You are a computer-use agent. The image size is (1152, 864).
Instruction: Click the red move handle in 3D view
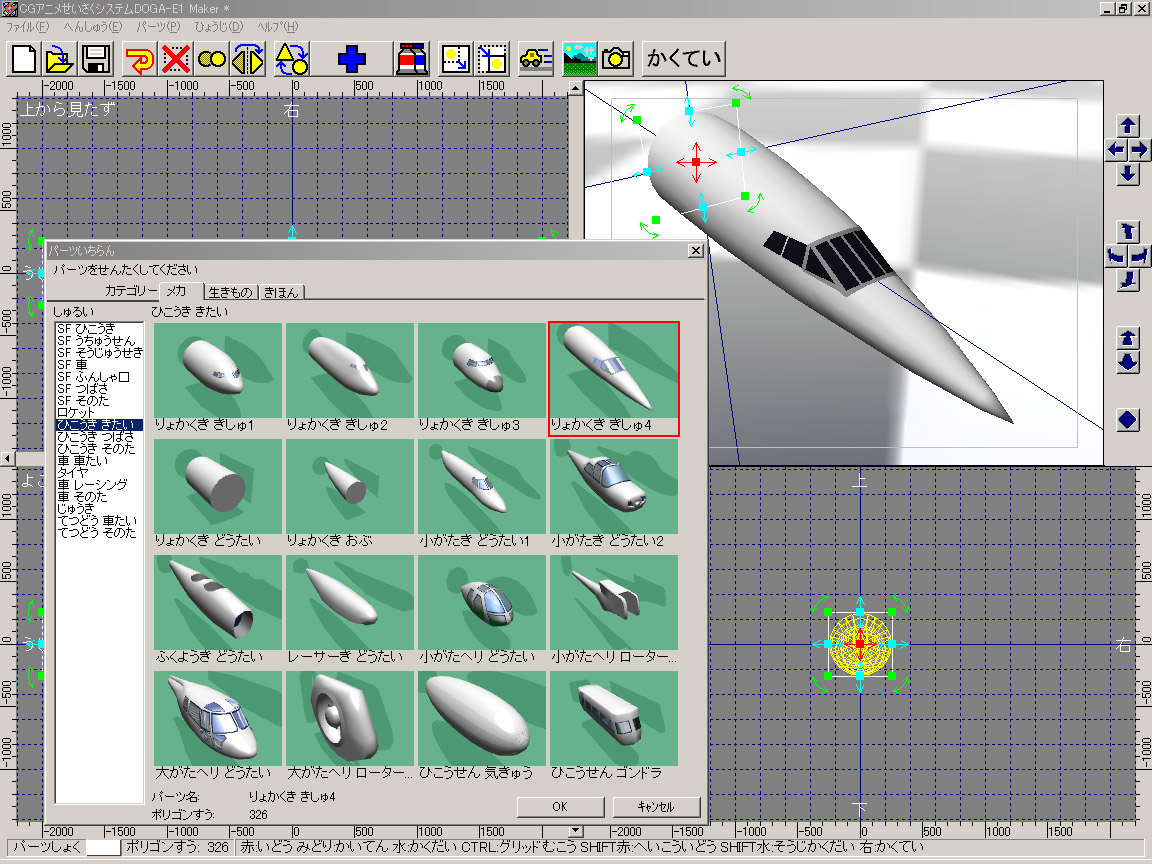click(696, 162)
